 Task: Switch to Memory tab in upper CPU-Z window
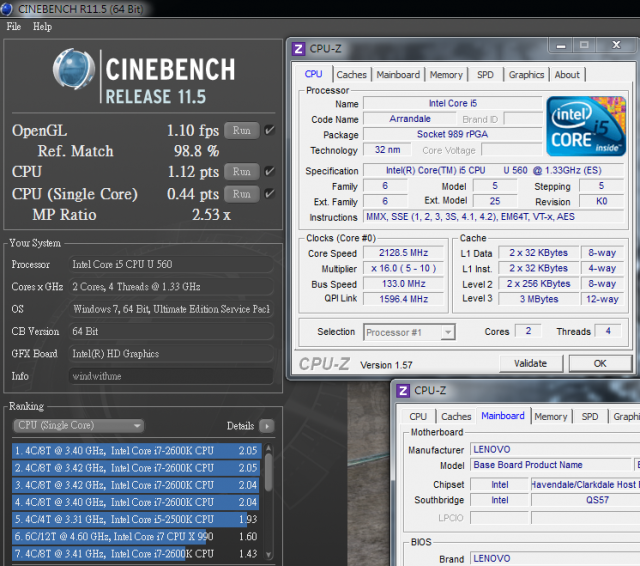pyautogui.click(x=446, y=75)
